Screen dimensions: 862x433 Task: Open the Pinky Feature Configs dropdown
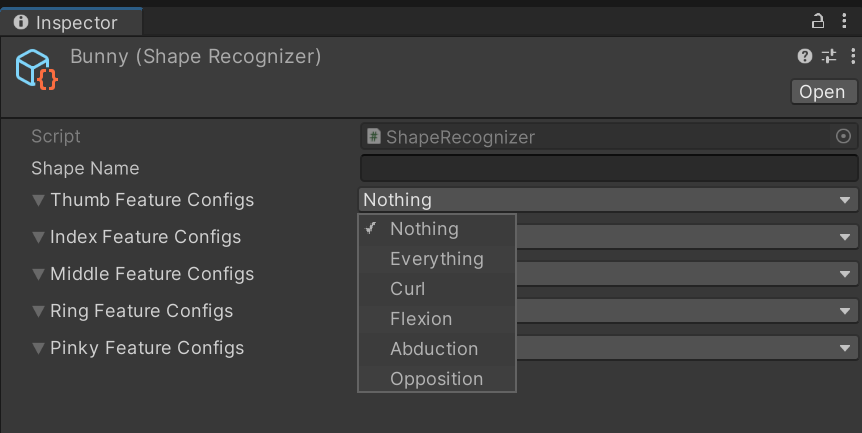coord(687,348)
